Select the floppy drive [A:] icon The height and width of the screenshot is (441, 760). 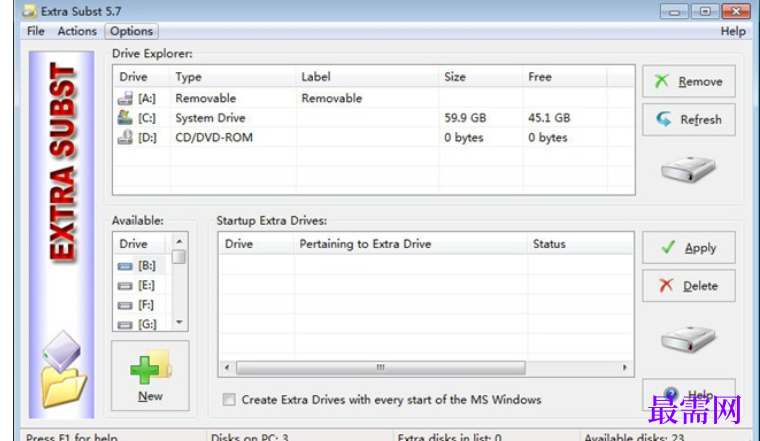point(125,98)
